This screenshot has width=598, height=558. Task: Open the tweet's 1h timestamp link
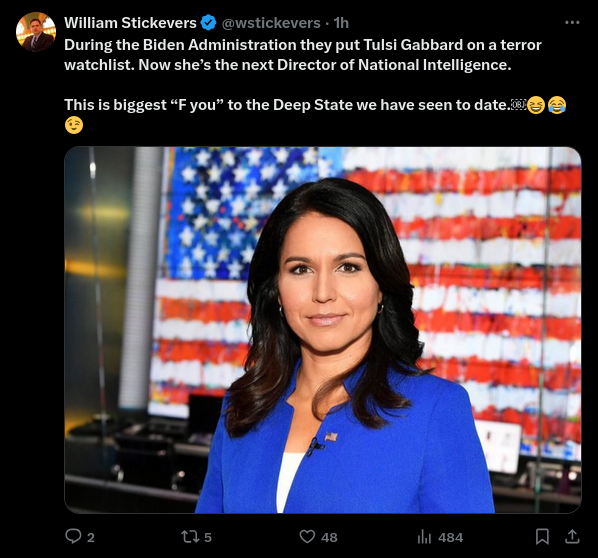(341, 23)
